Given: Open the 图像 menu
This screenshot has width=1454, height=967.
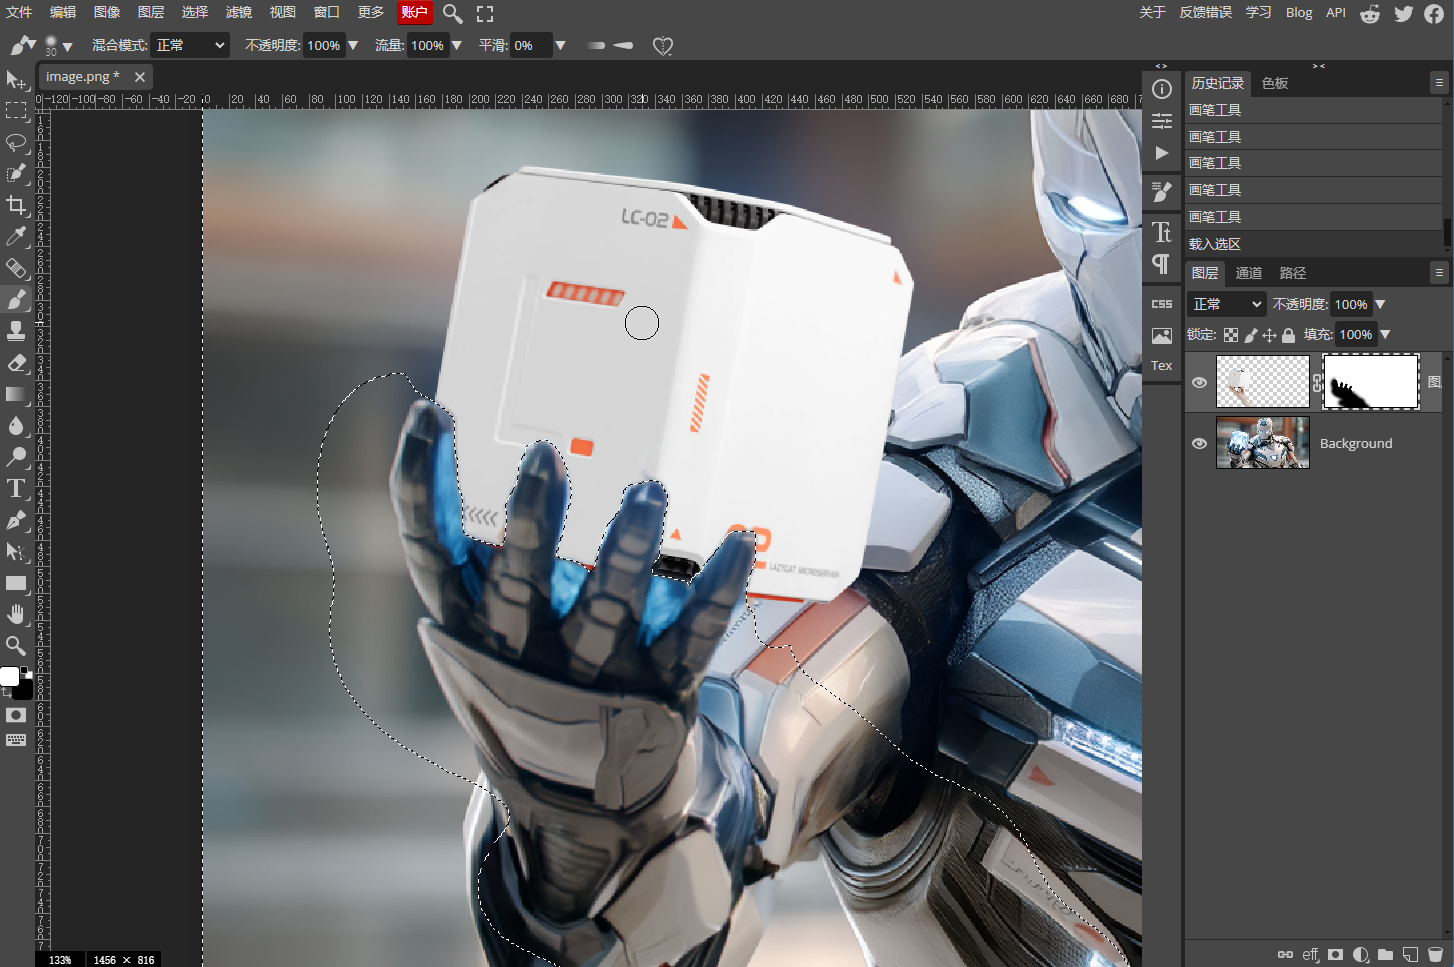Looking at the screenshot, I should click(x=107, y=12).
